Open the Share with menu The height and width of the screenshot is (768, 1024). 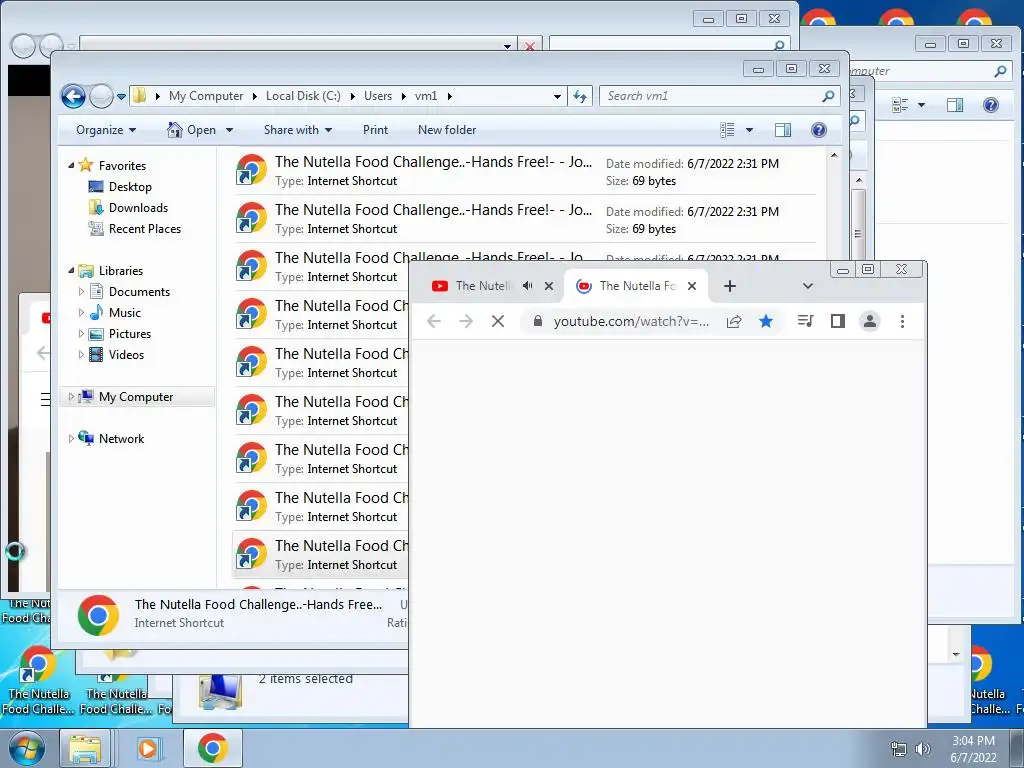pyautogui.click(x=298, y=130)
